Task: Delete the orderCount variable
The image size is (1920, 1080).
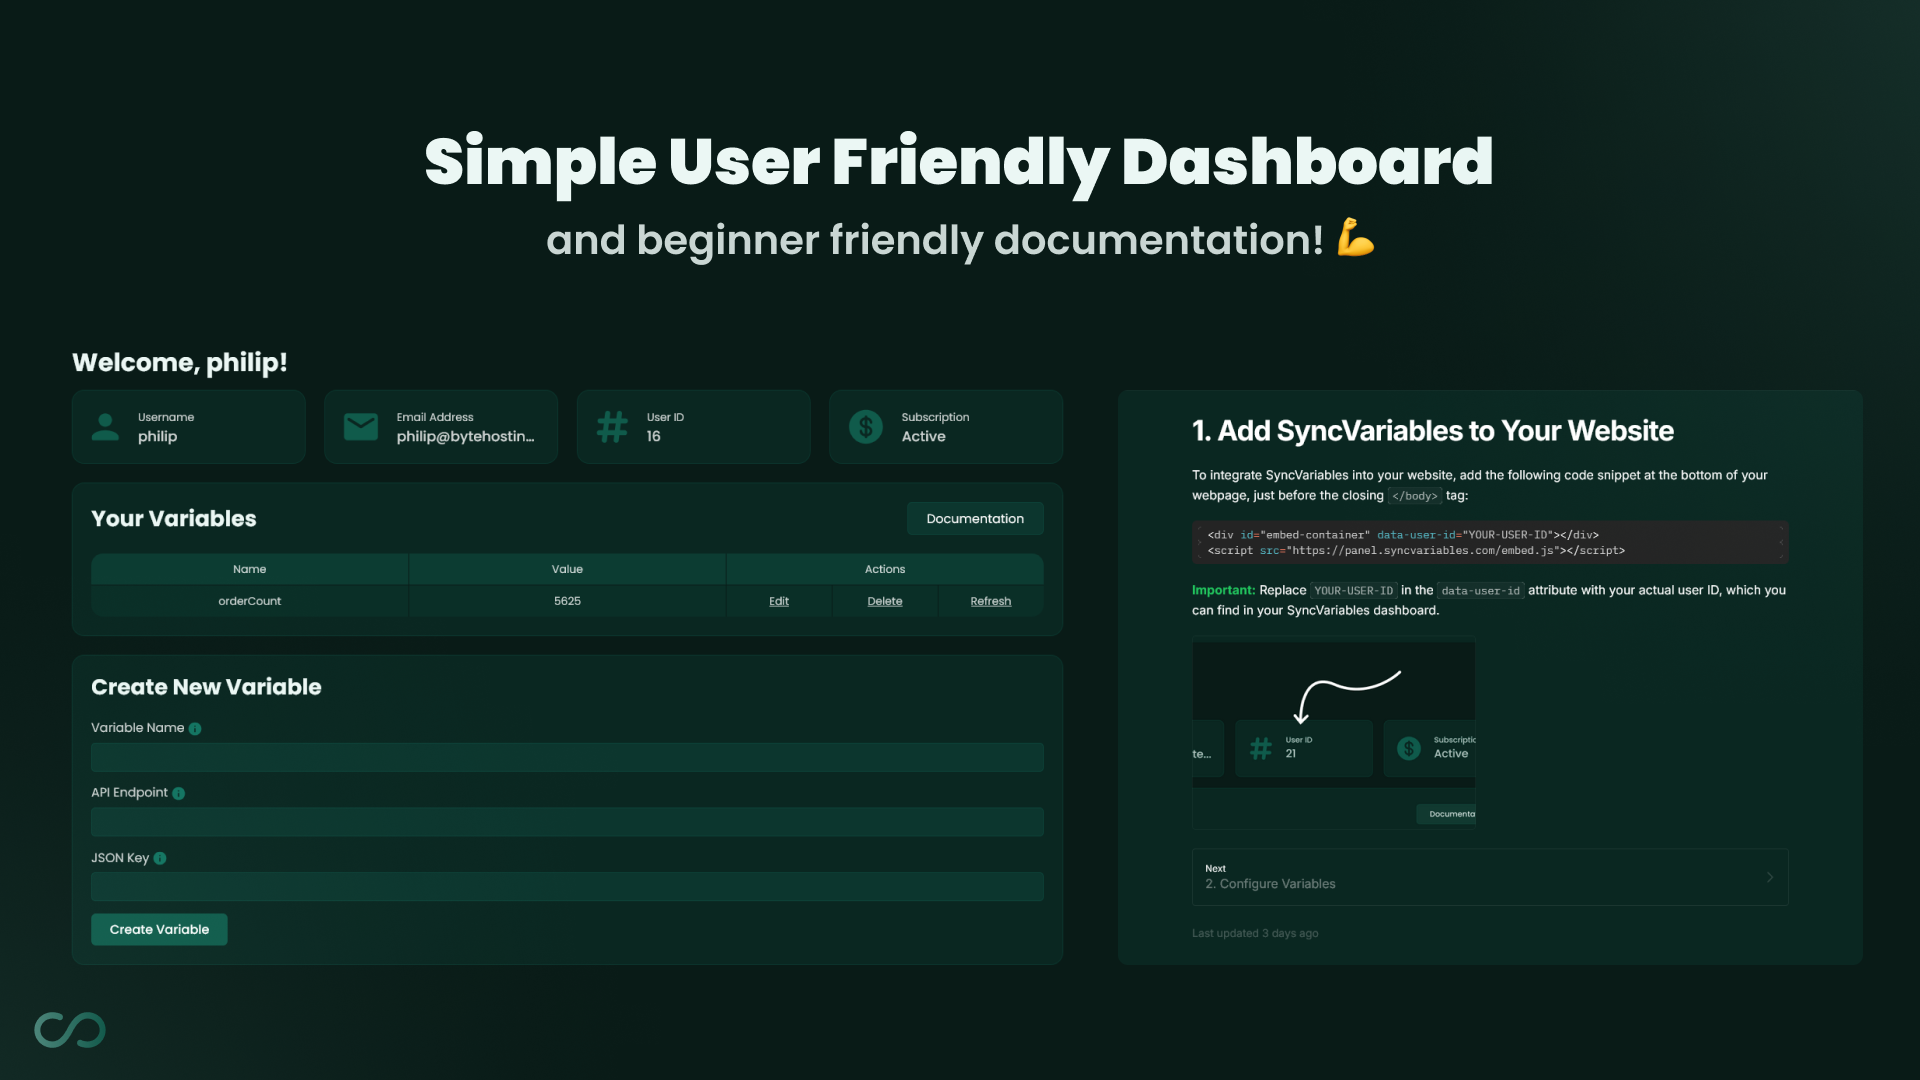Action: point(885,601)
